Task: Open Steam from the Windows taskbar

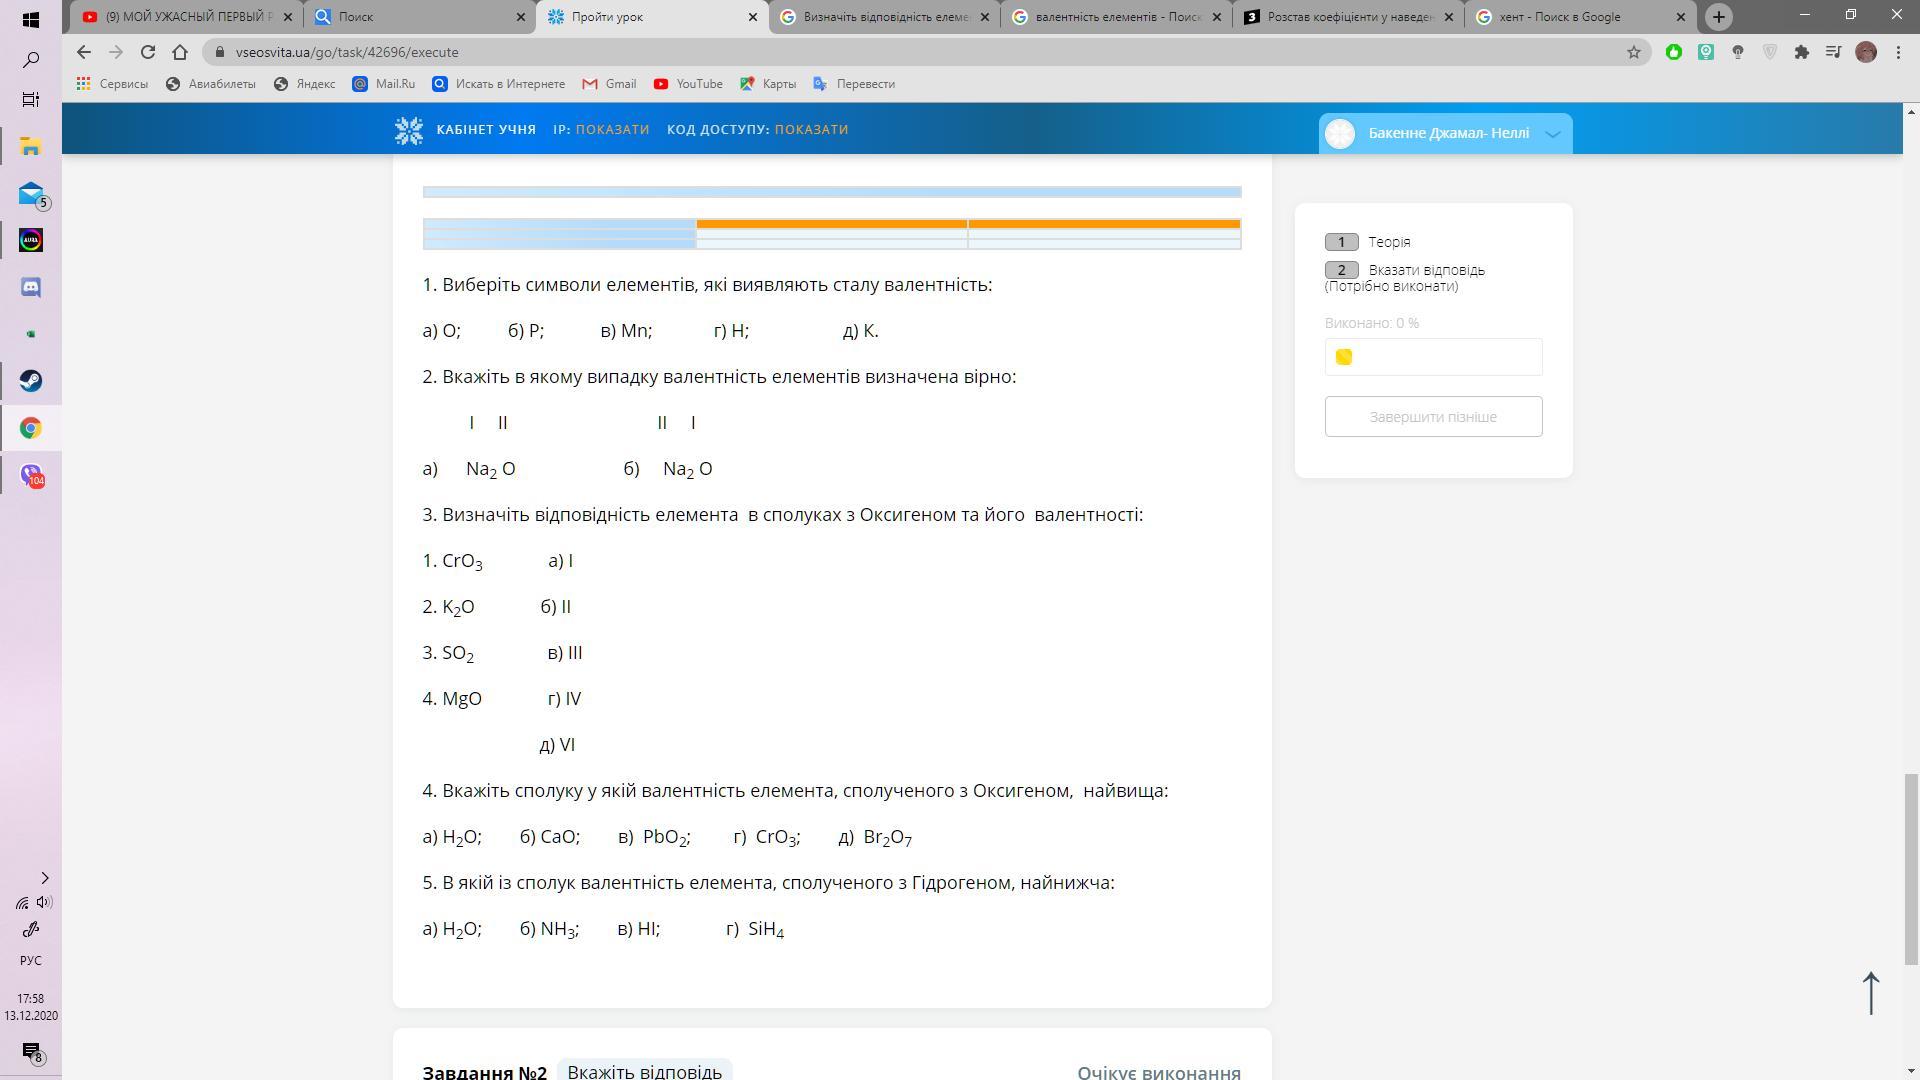Action: 30,381
